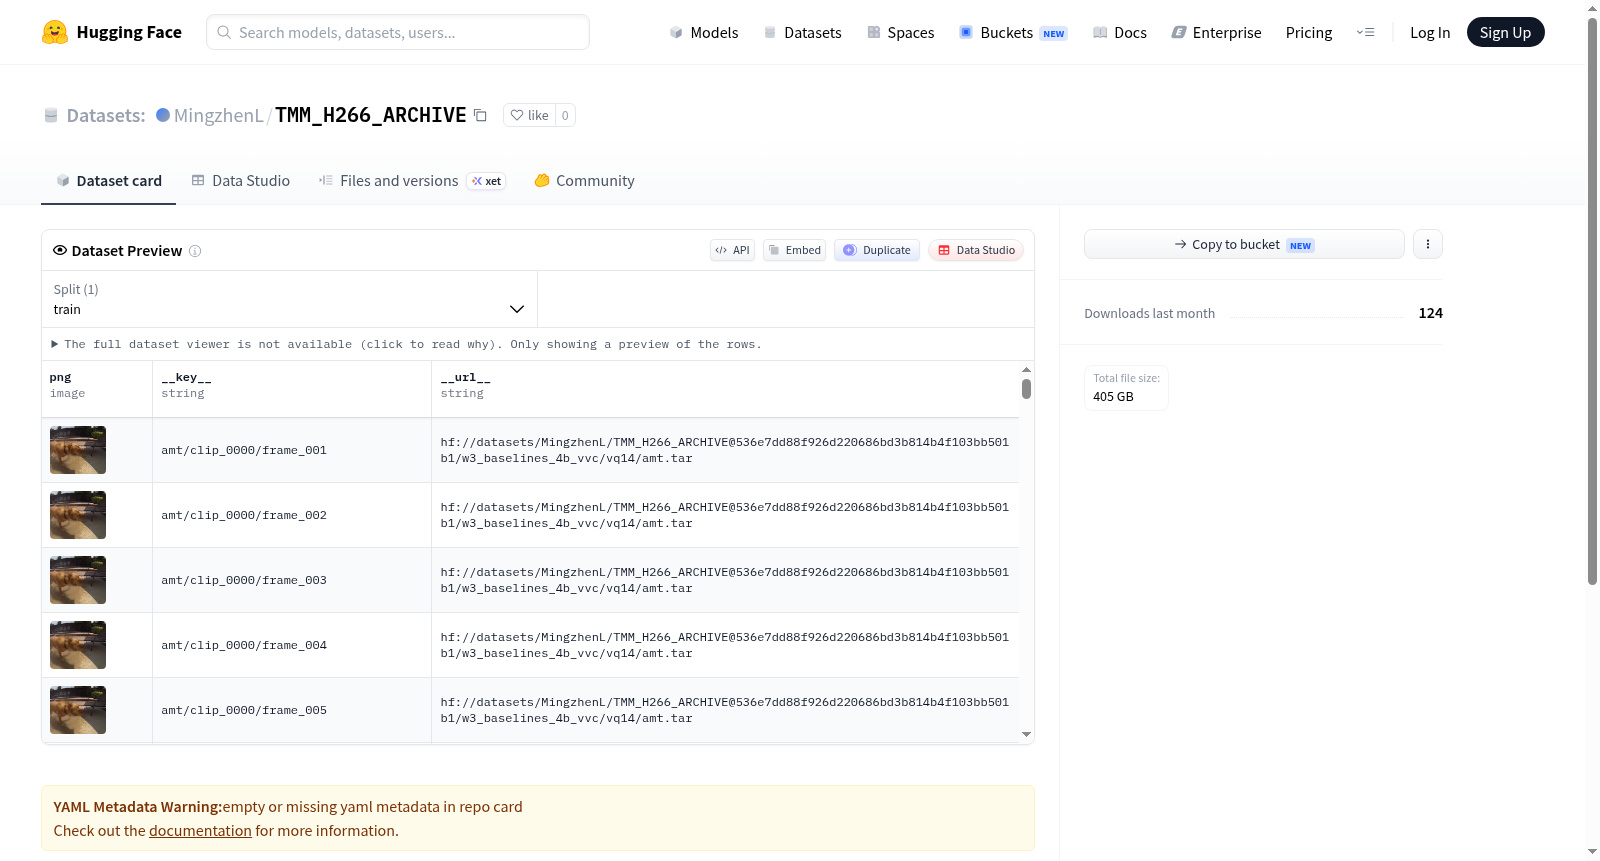
Task: Select cell amt/clip_0000/frame_005
Action: (x=292, y=710)
